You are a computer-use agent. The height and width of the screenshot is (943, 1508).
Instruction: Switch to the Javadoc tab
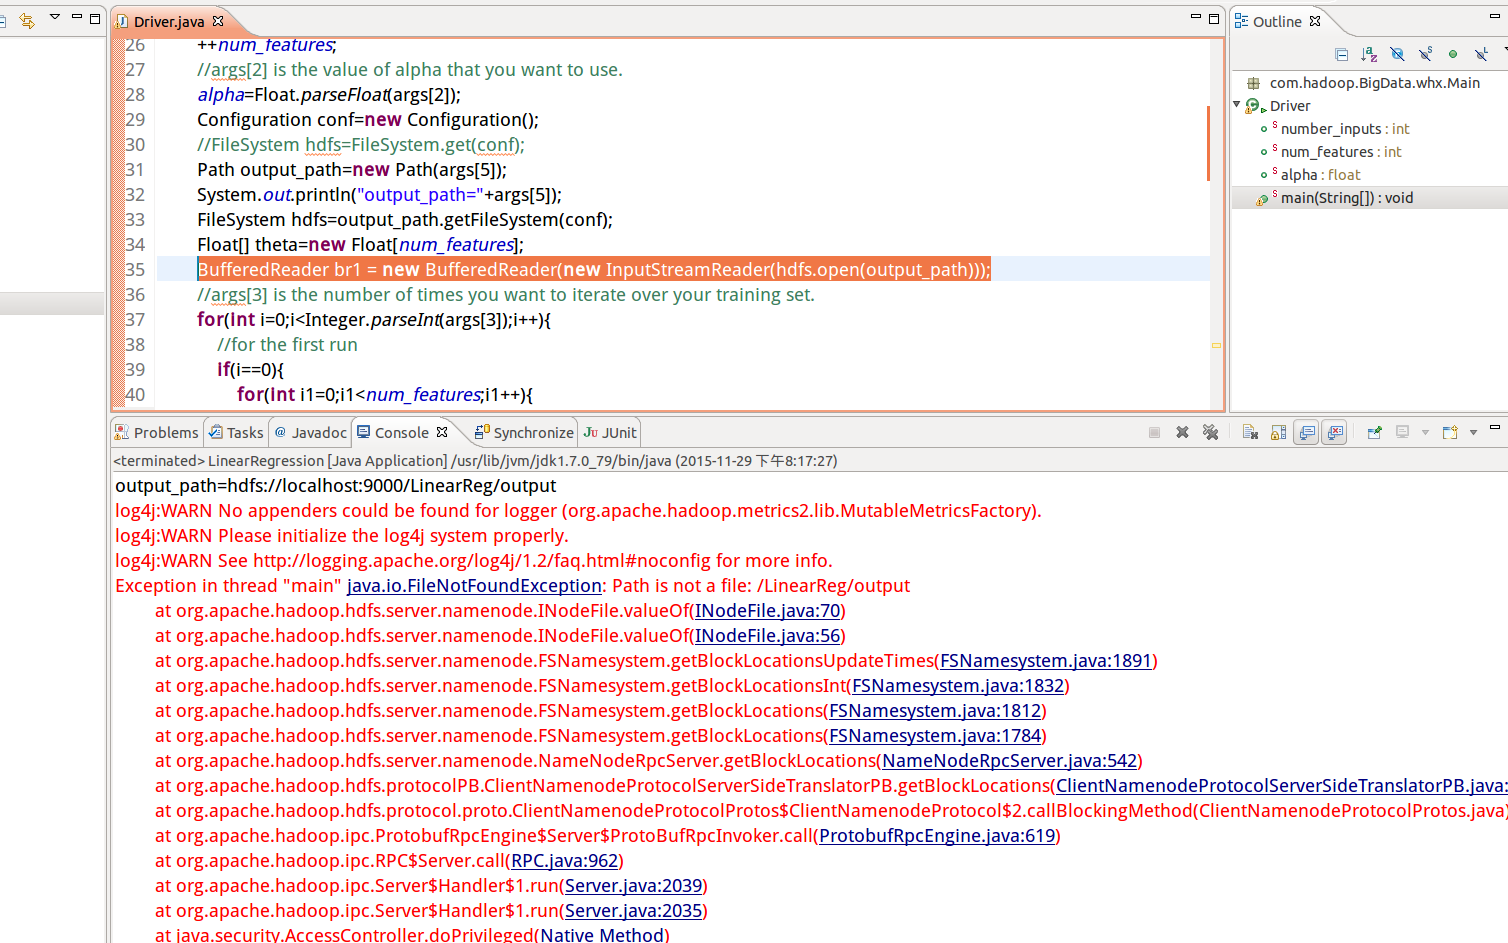(x=310, y=433)
